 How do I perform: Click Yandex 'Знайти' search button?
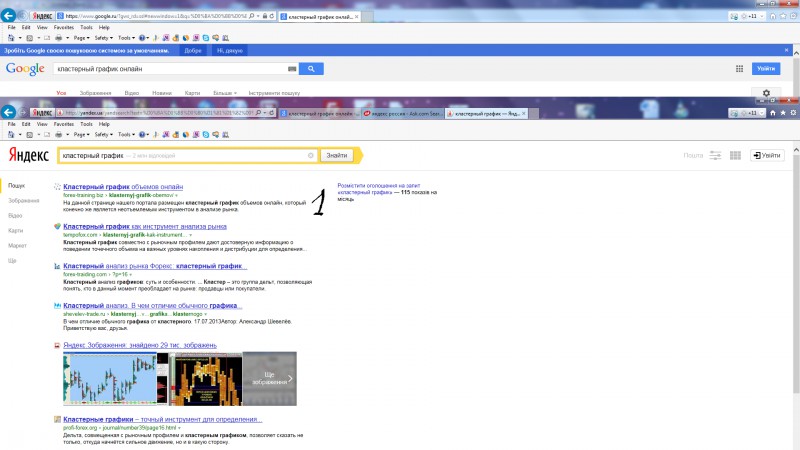pos(337,155)
